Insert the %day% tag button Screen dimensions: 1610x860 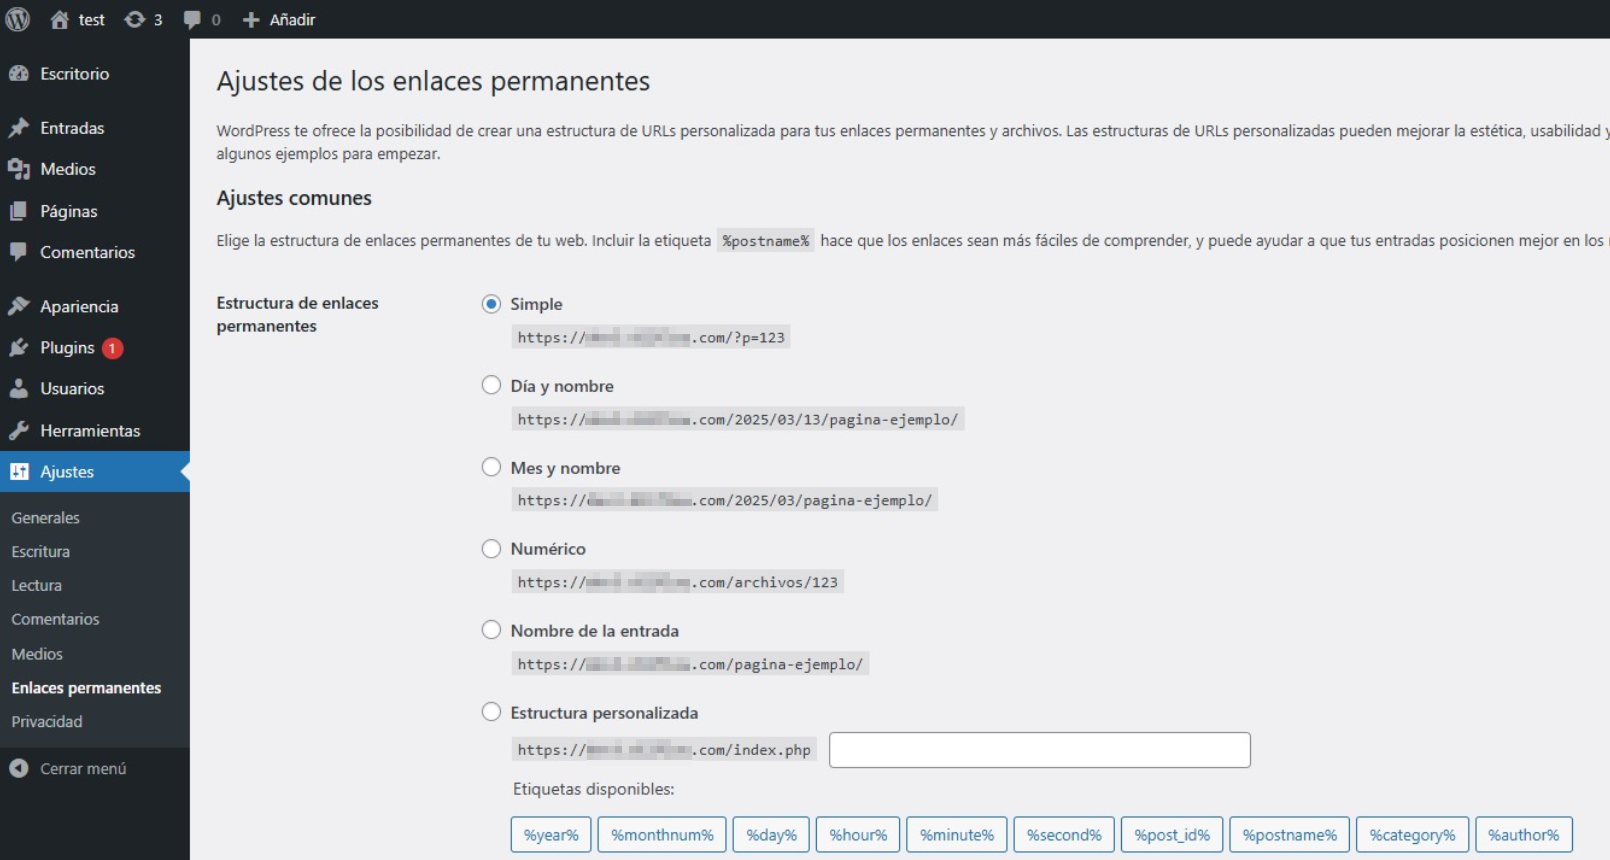(x=771, y=835)
